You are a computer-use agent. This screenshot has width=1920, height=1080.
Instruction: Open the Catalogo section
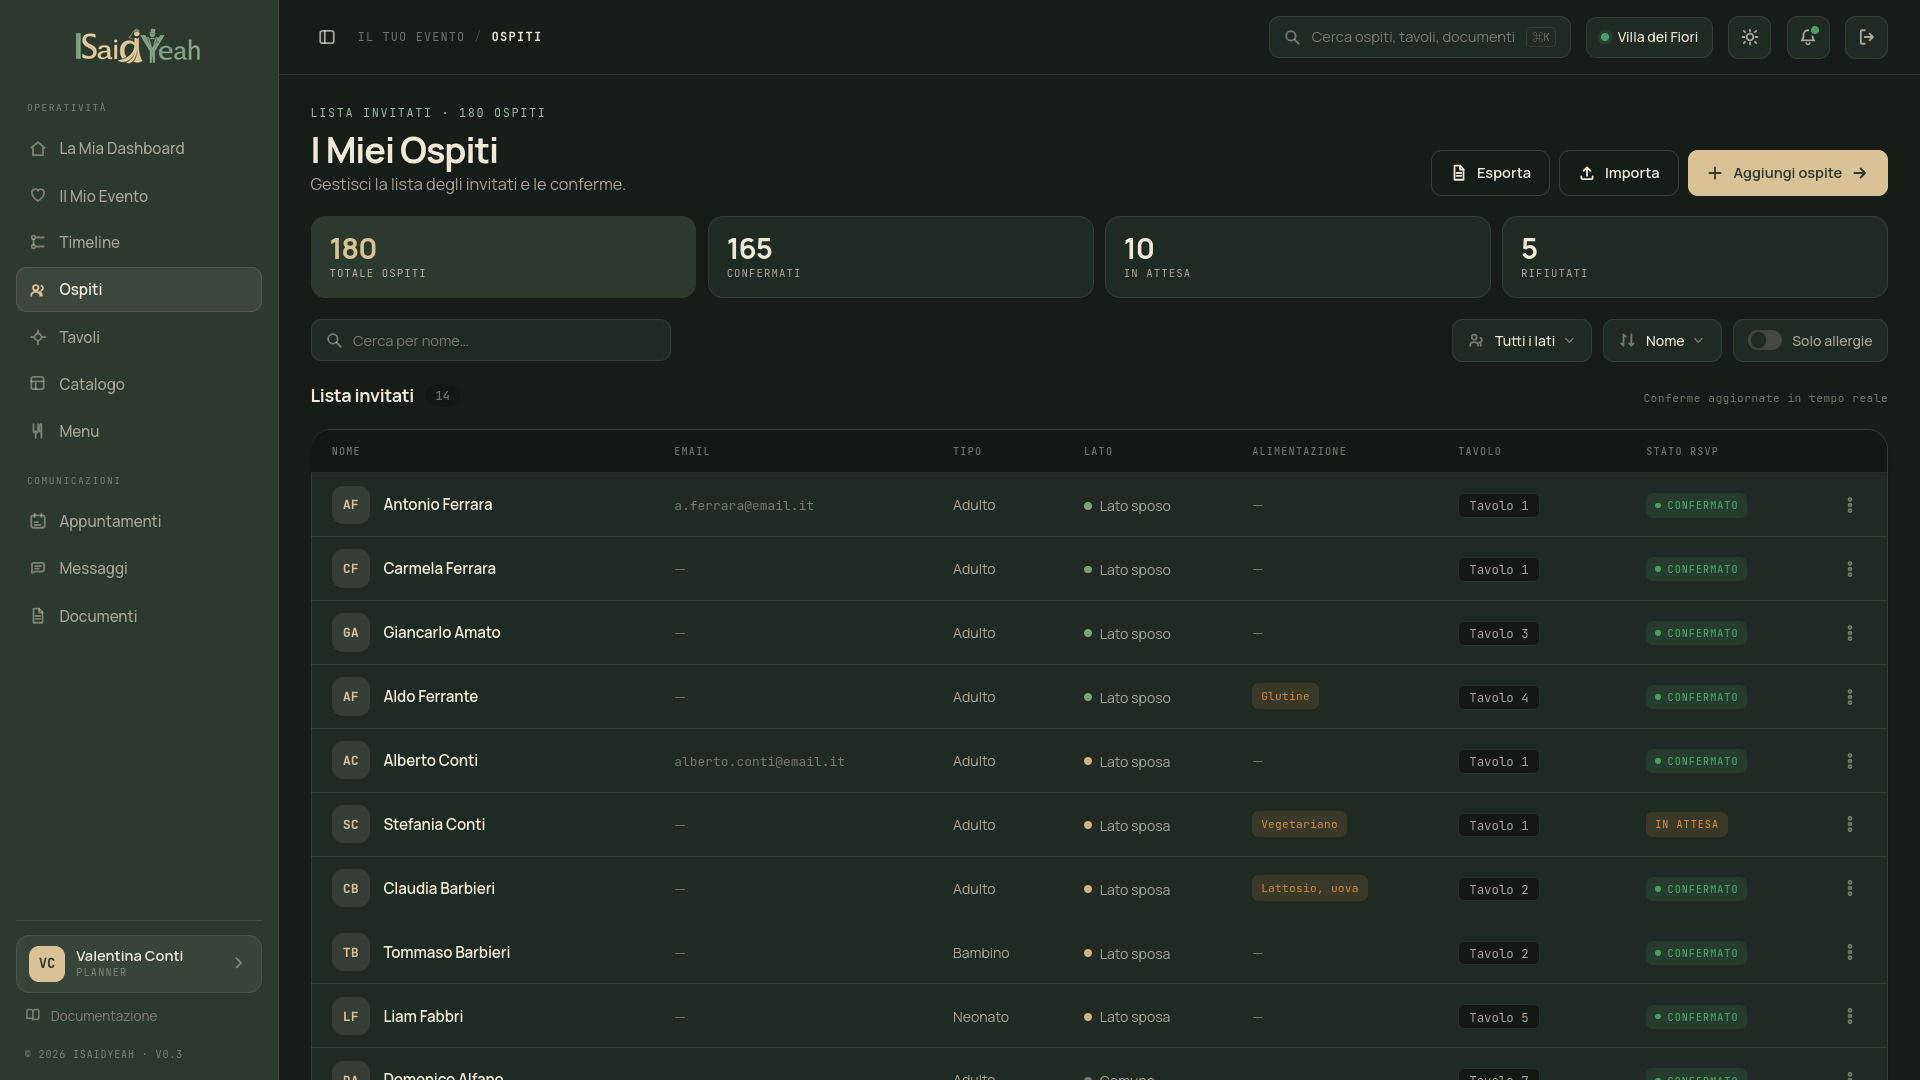pyautogui.click(x=139, y=385)
